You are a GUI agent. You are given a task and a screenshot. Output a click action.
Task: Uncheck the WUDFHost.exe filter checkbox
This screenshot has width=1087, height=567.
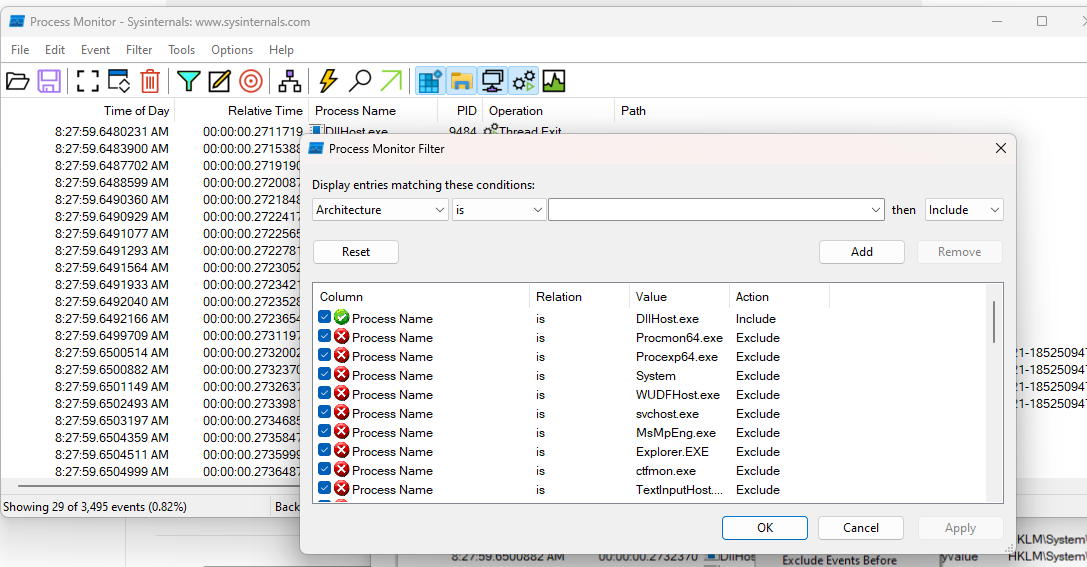click(x=324, y=393)
